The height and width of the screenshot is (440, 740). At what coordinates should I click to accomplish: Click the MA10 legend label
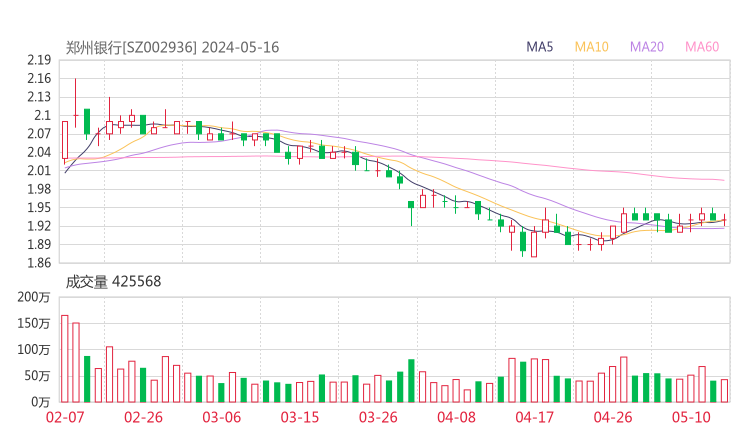pyautogui.click(x=591, y=47)
